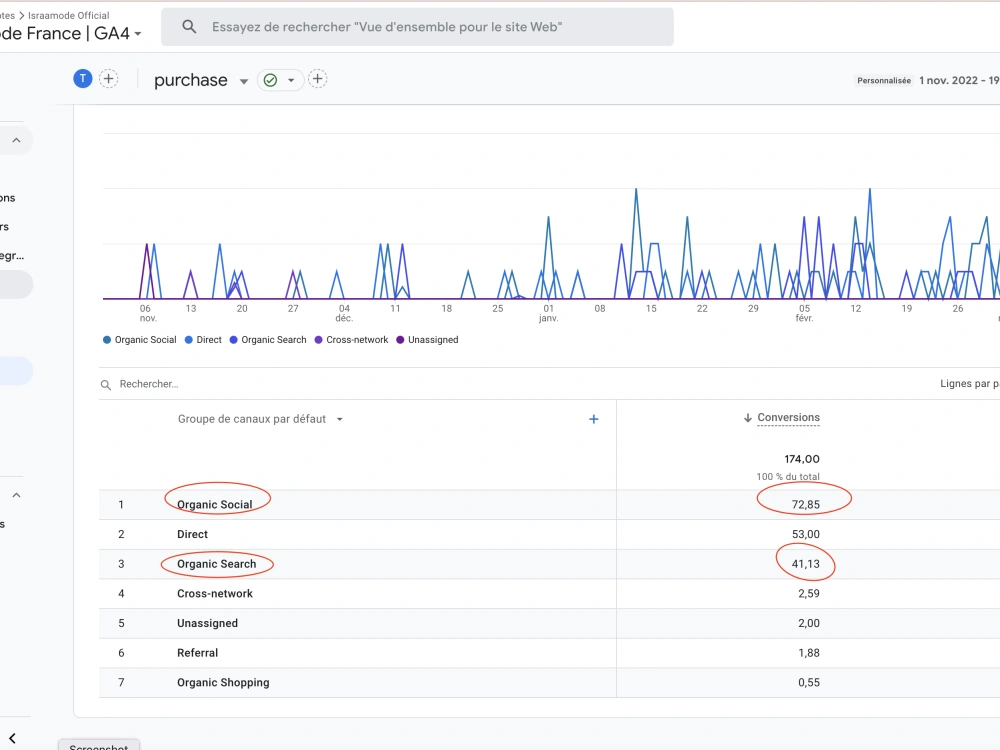This screenshot has width=1000, height=750.
Task: Open the purchase event dropdown
Action: tap(244, 81)
